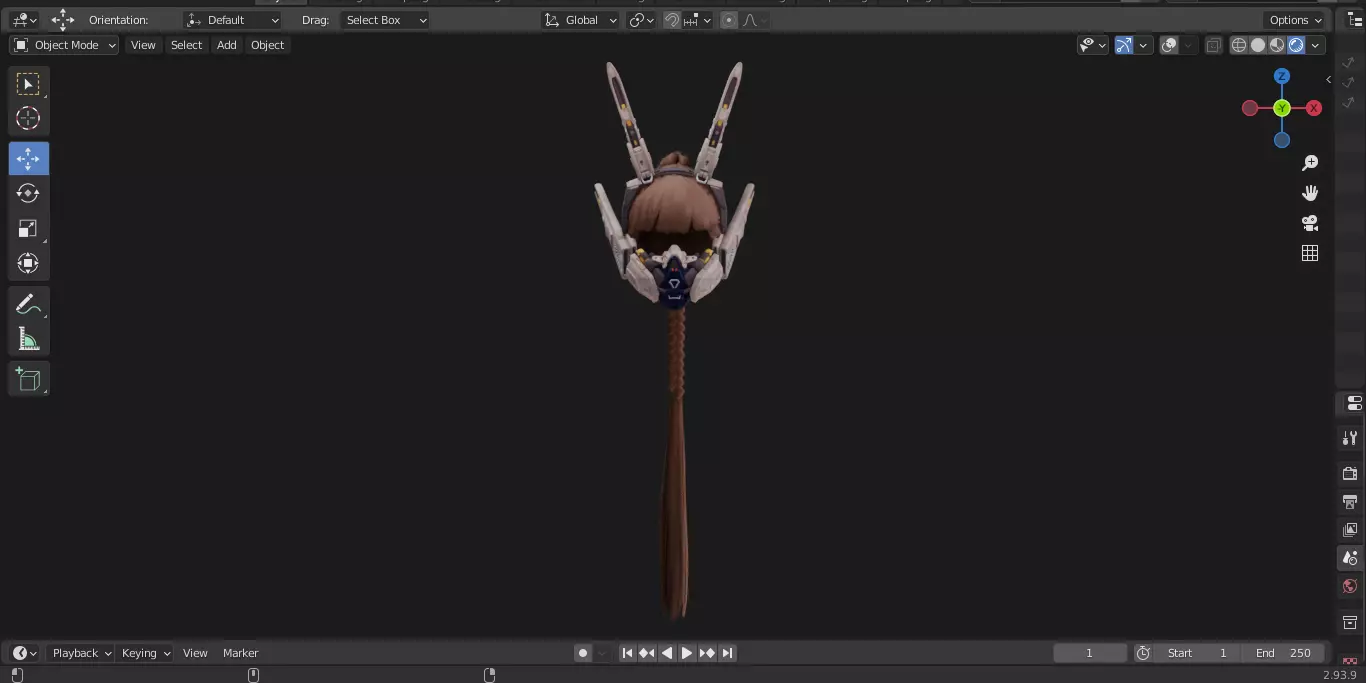Viewport: 1366px width, 683px height.
Task: Expand the Options dropdown
Action: [x=1295, y=20]
